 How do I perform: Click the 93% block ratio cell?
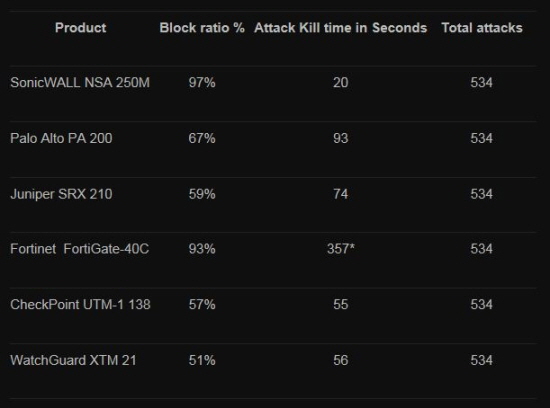pos(202,249)
